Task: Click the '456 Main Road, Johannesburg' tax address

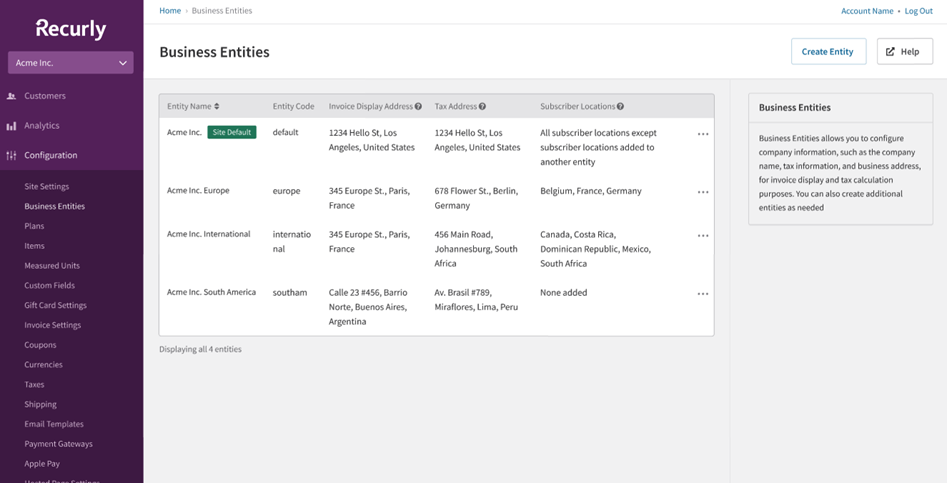Action: (476, 249)
